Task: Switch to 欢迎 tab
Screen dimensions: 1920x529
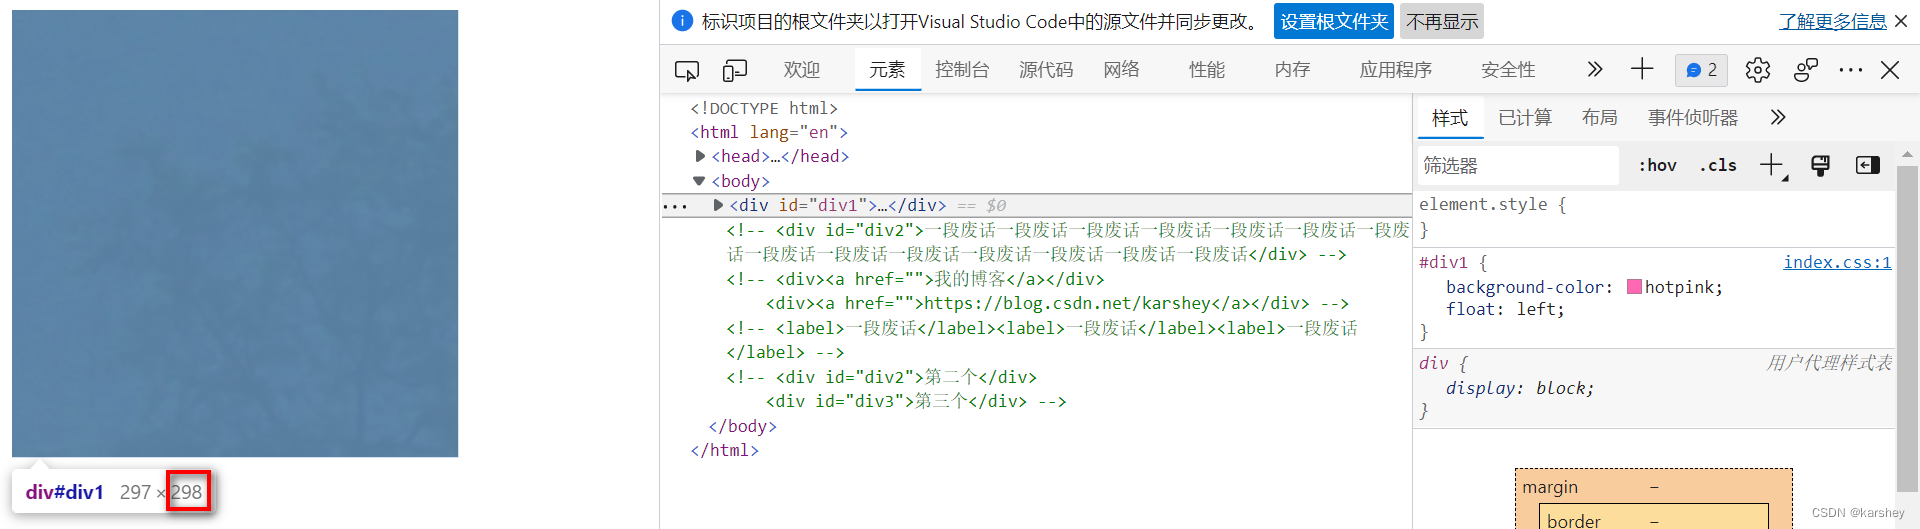Action: (802, 69)
